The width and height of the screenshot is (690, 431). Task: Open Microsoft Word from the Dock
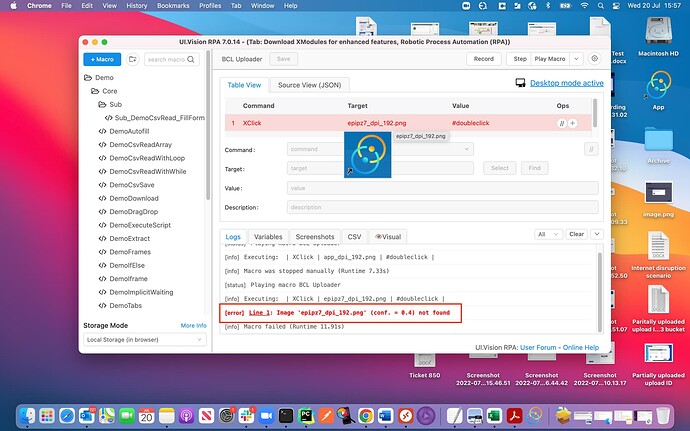point(385,416)
